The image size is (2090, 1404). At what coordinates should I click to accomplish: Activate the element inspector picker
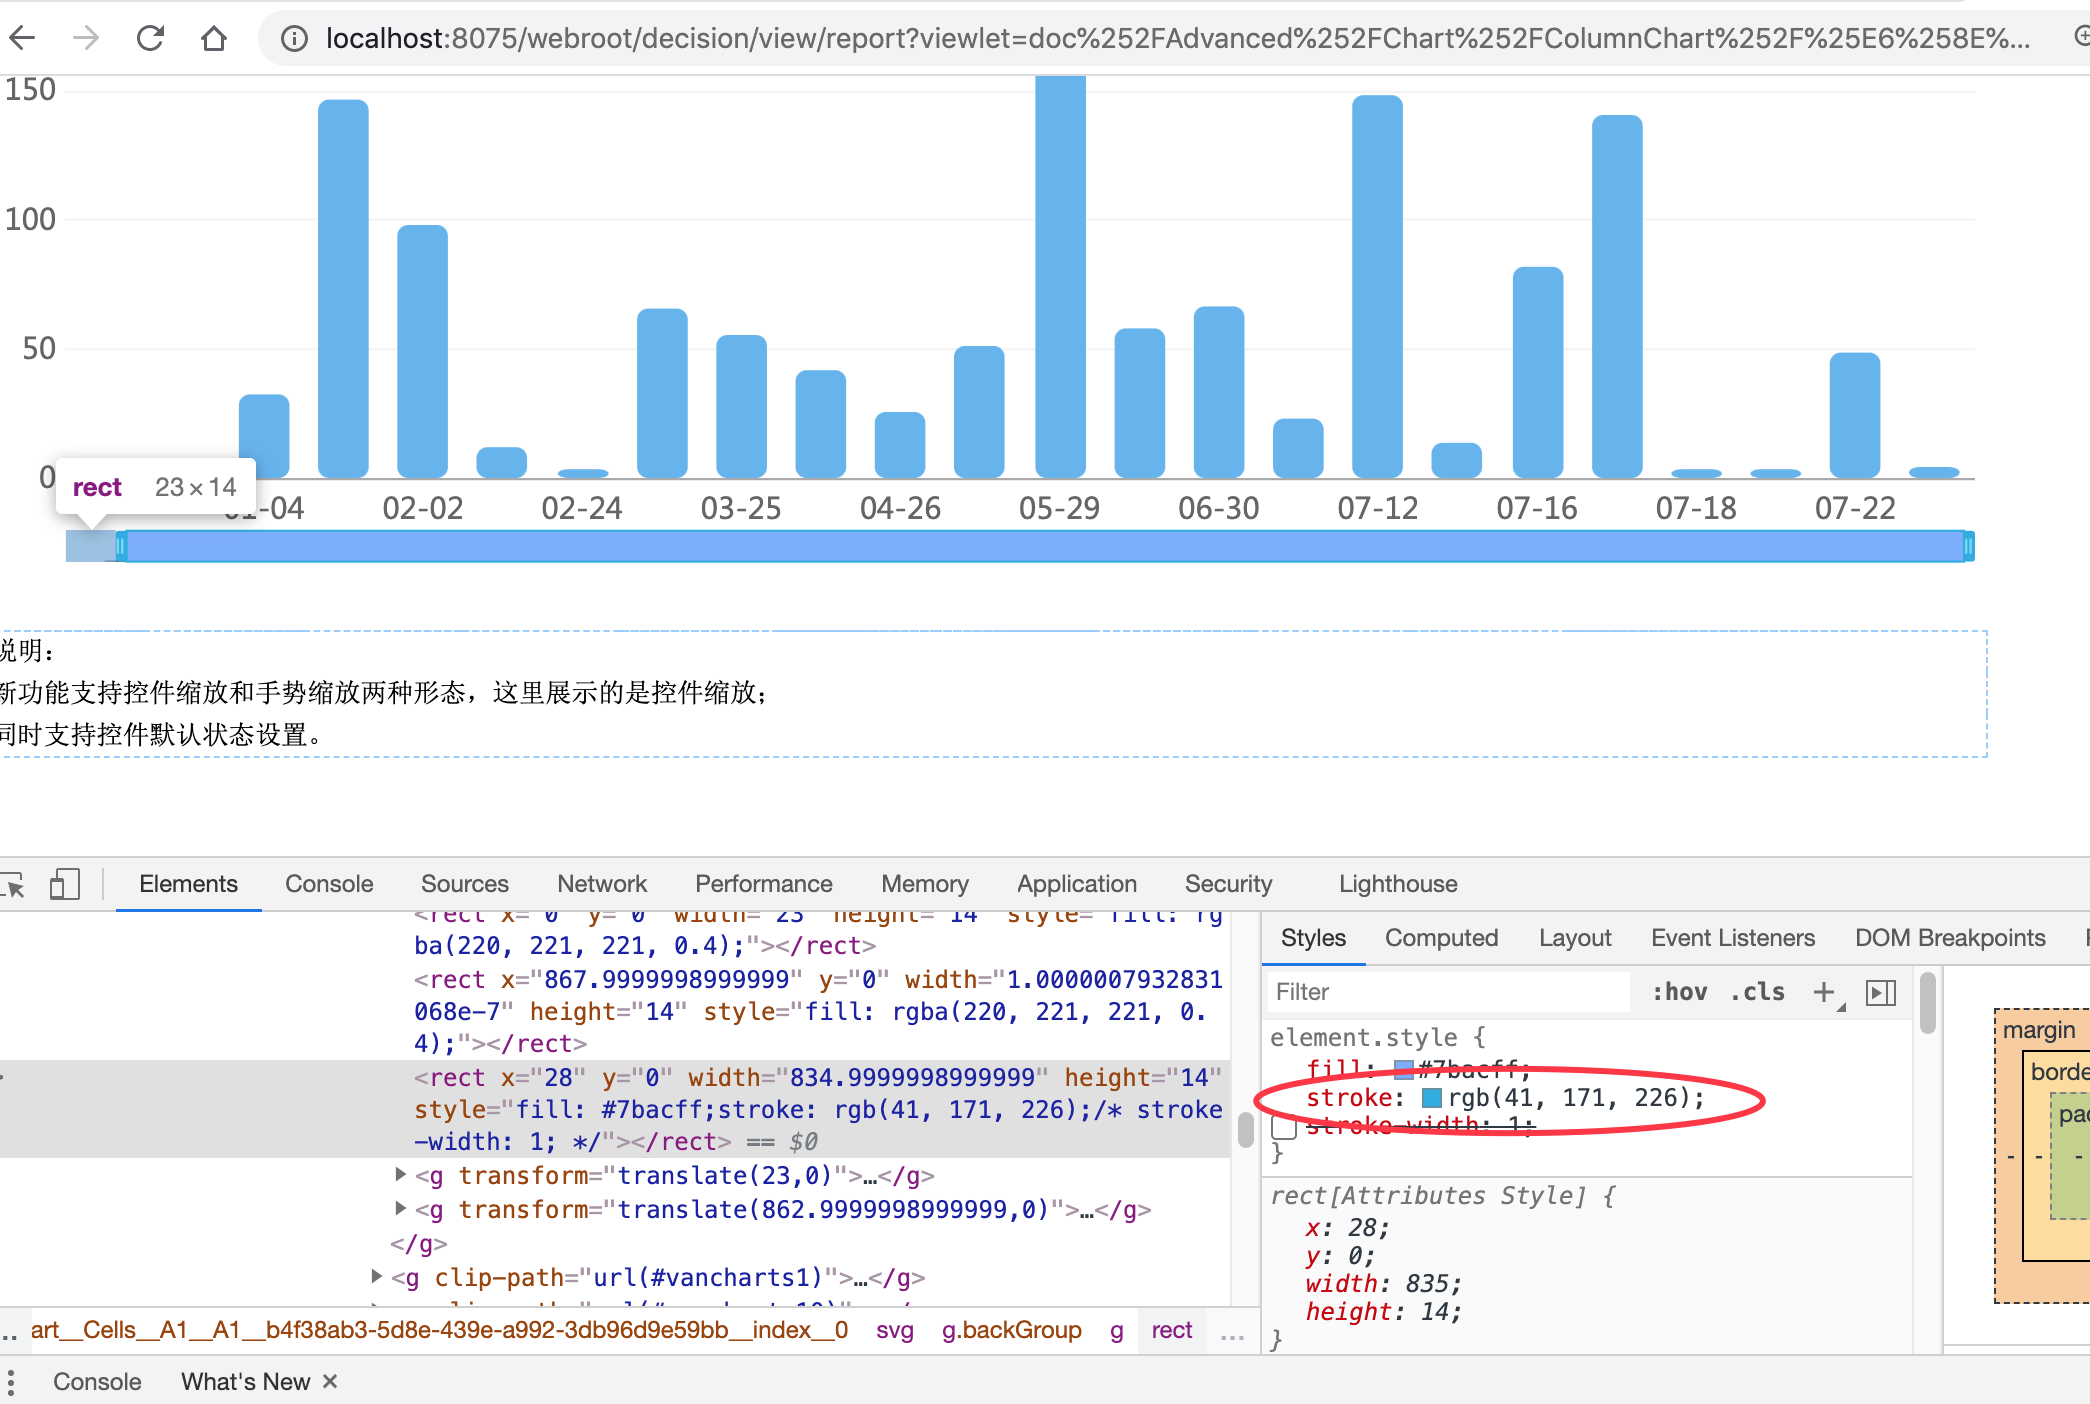pos(14,884)
